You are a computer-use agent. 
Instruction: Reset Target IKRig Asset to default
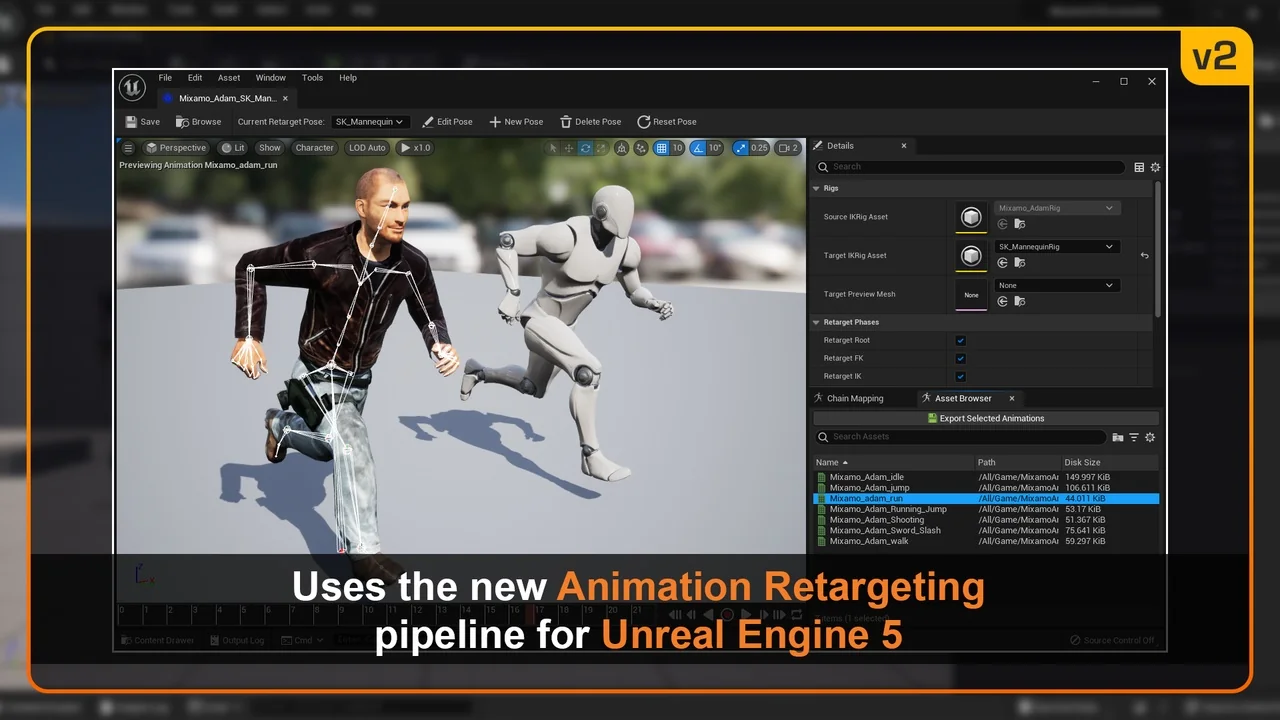1144,256
